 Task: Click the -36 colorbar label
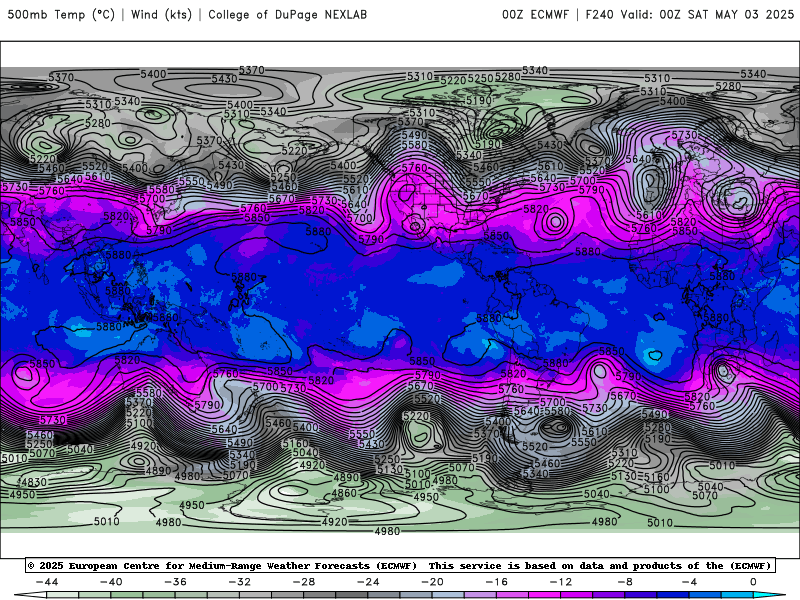click(175, 582)
